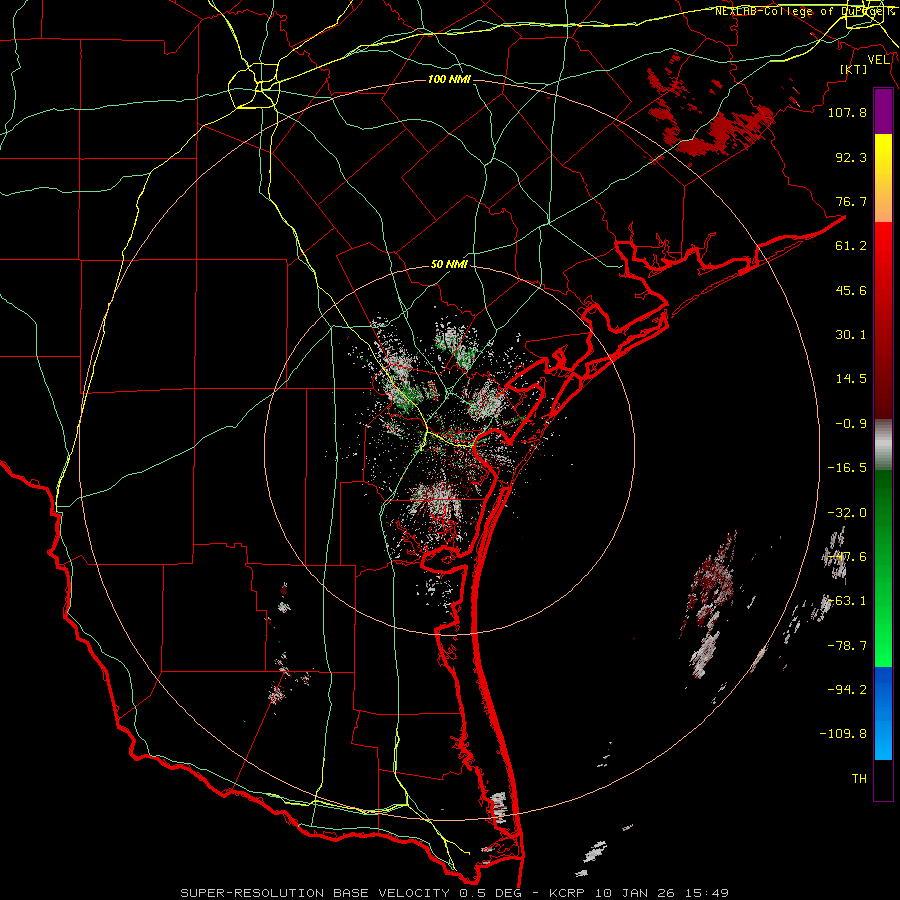
Task: Click the 100 NMI range ring label
Action: tap(449, 79)
